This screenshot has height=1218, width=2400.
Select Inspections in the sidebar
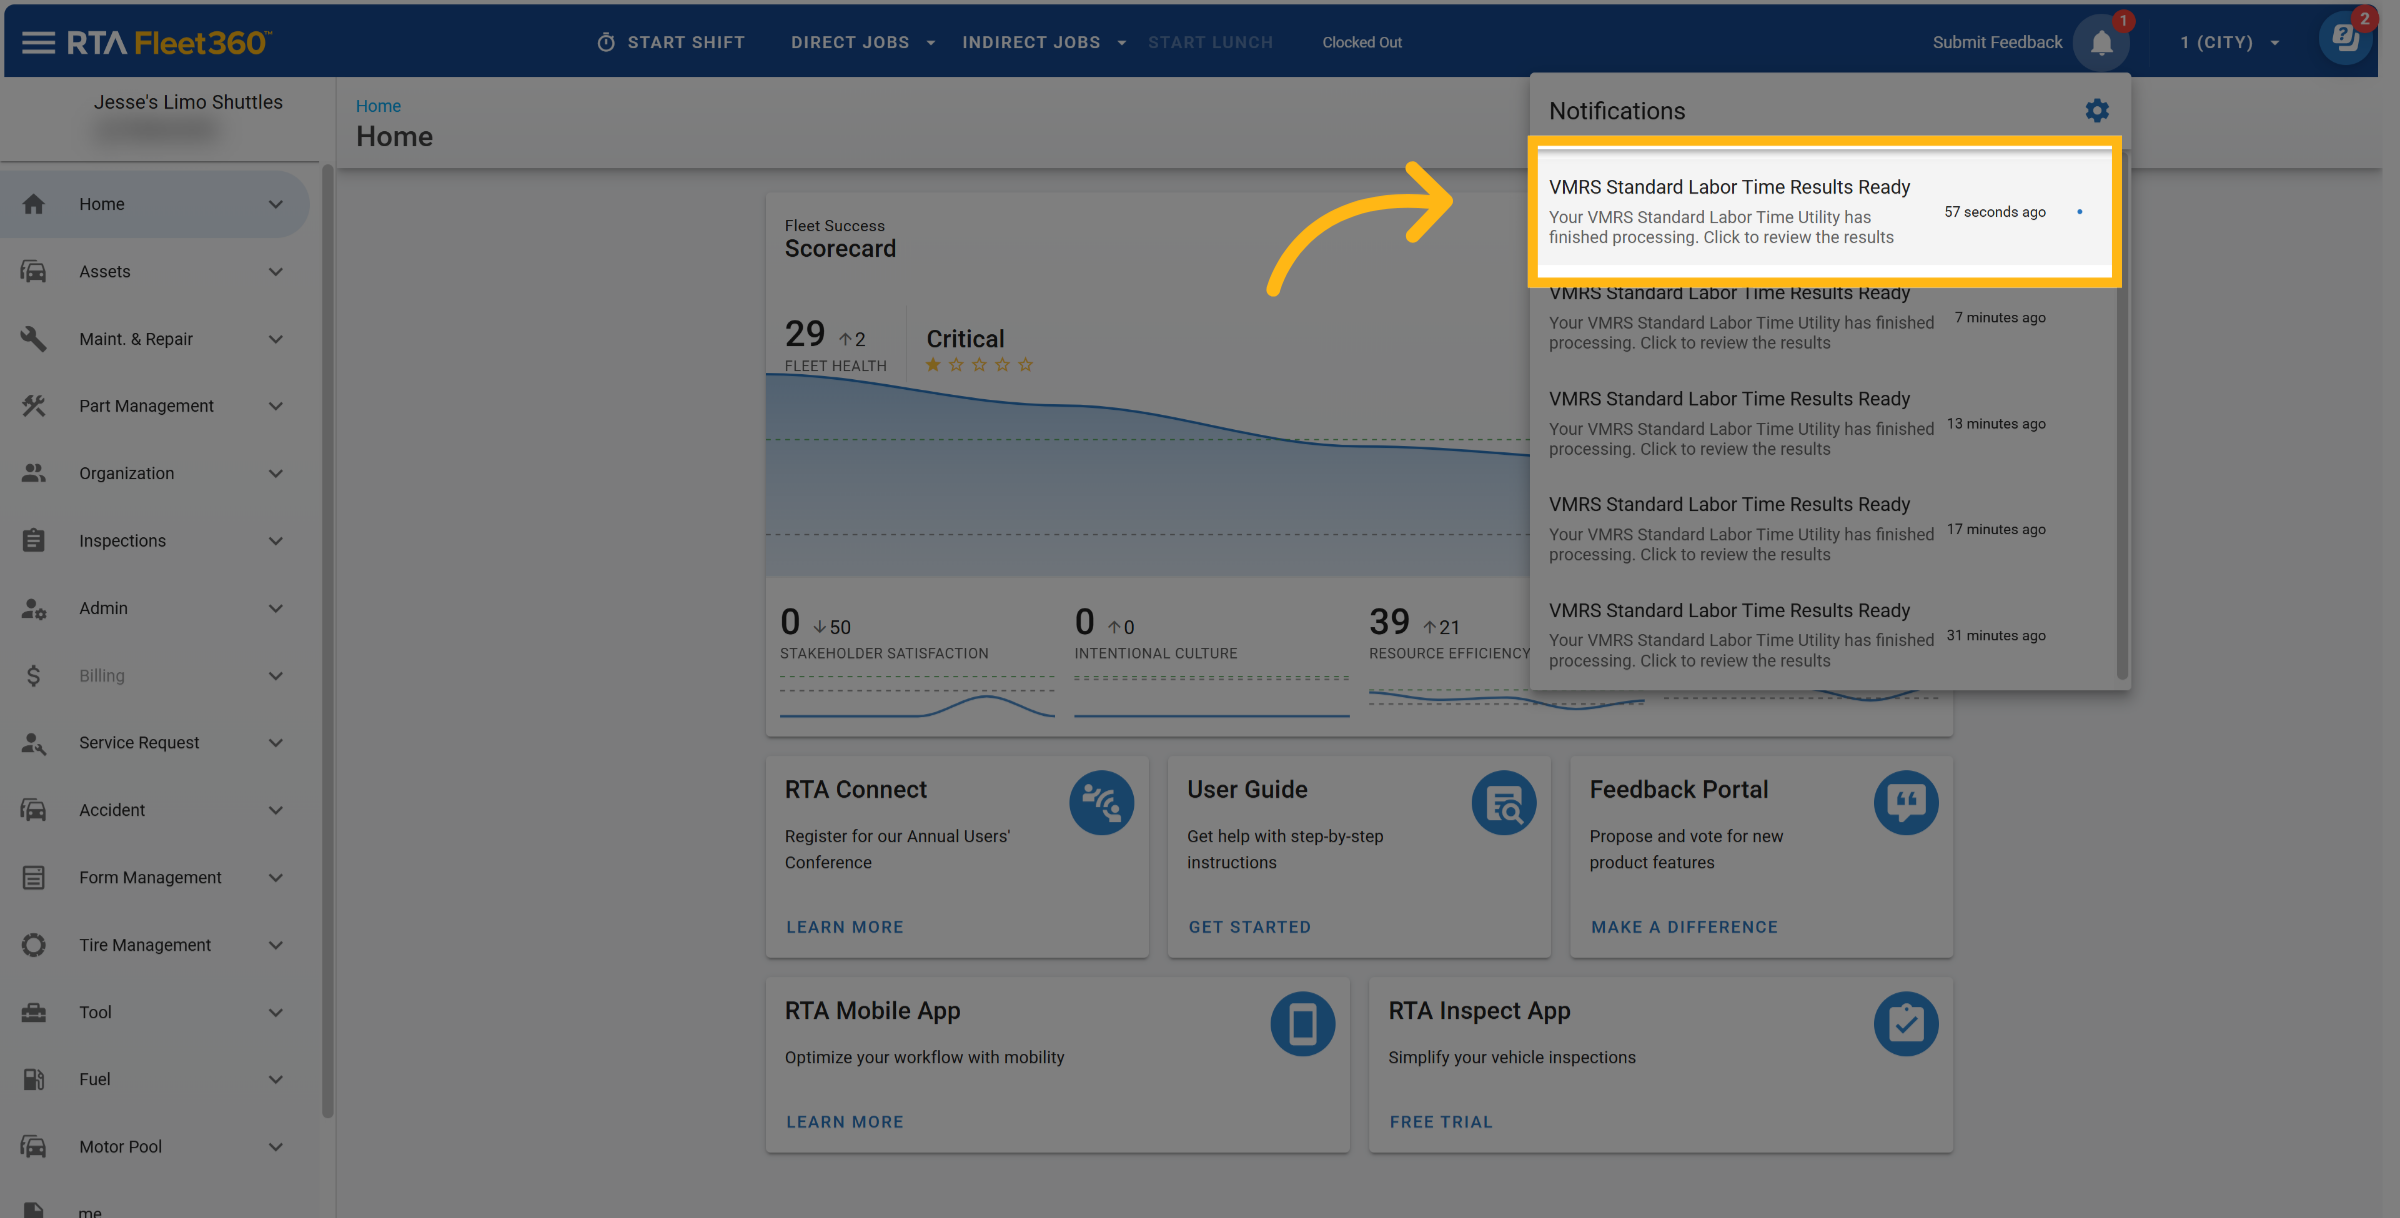point(123,541)
